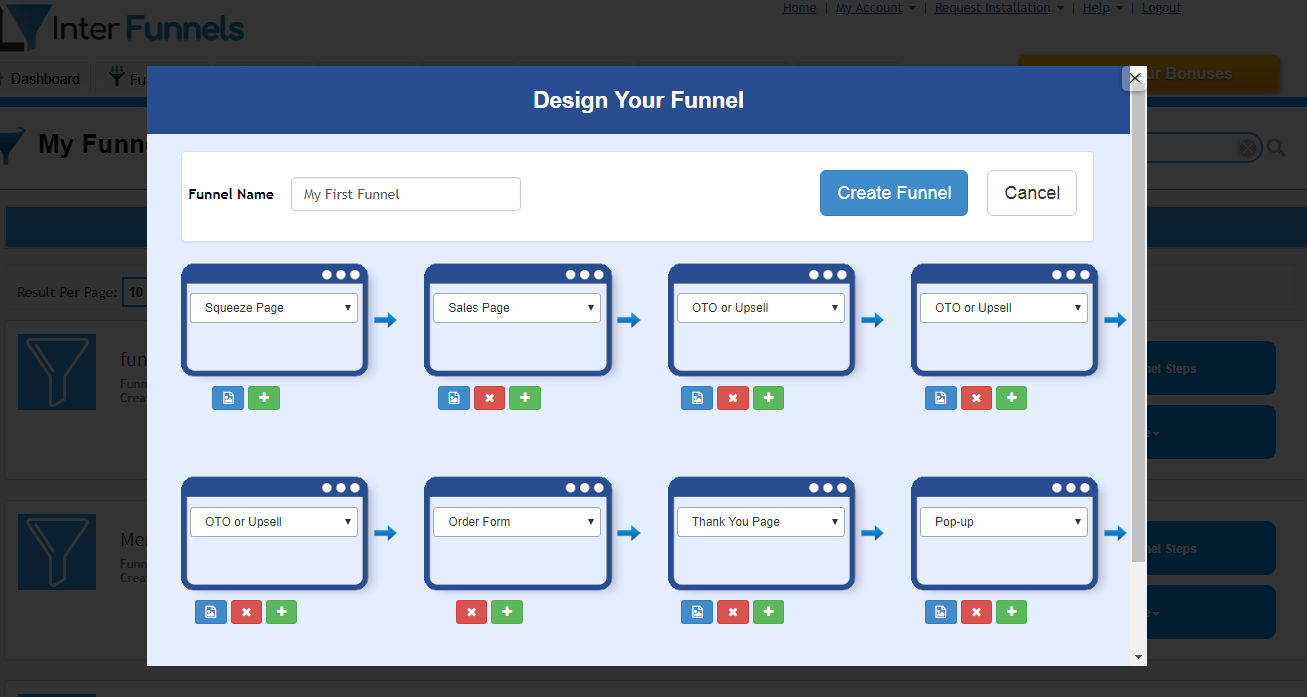Open the Squeeze Page type dropdown

(274, 308)
